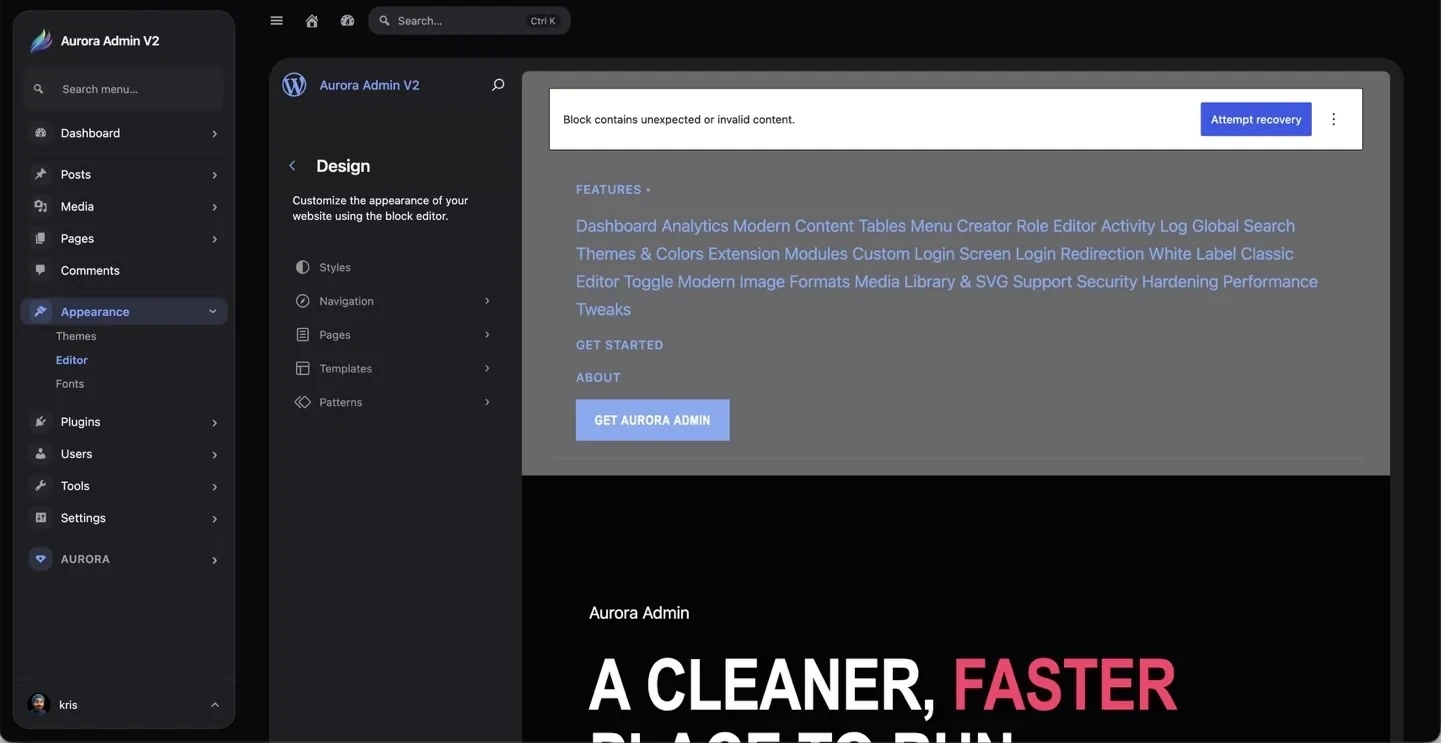Collapse the Appearance menu chevron
The height and width of the screenshot is (743, 1441).
click(213, 311)
